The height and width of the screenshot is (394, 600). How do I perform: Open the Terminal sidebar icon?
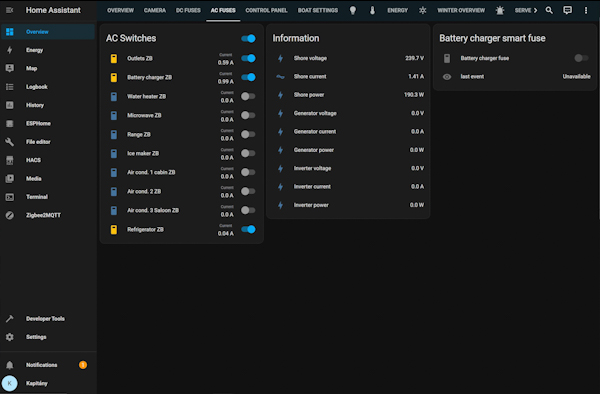pyautogui.click(x=10, y=197)
